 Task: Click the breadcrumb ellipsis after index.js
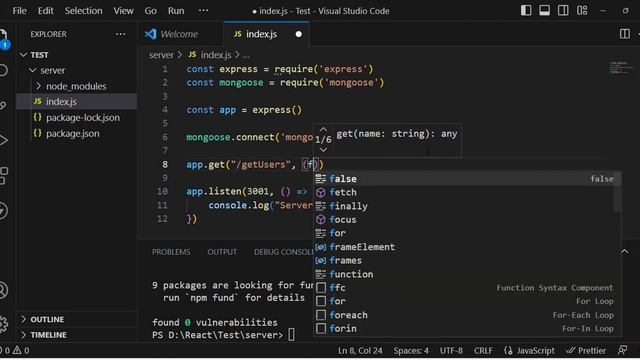(x=246, y=55)
